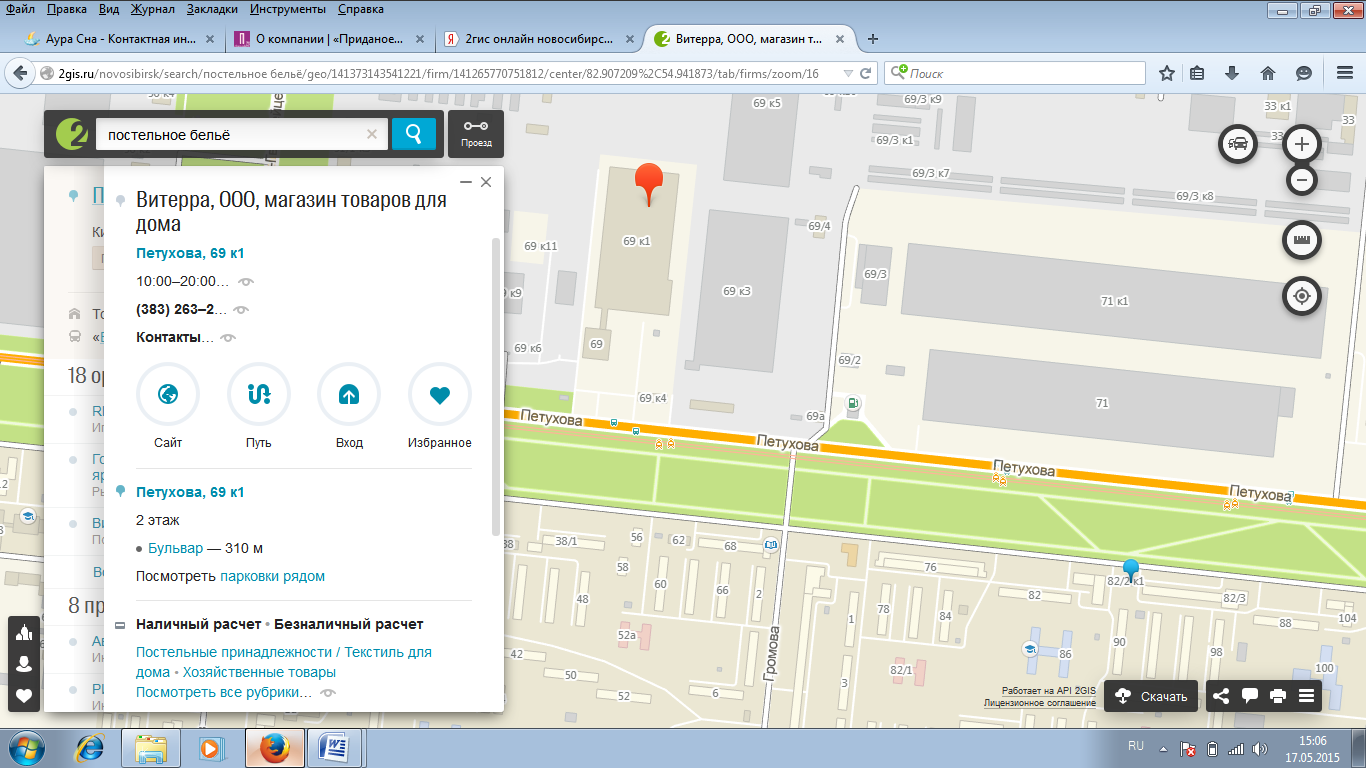This screenshot has height=768, width=1366.
Task: Switch to the 2гис онлайн новосибирск tab
Action: point(538,40)
